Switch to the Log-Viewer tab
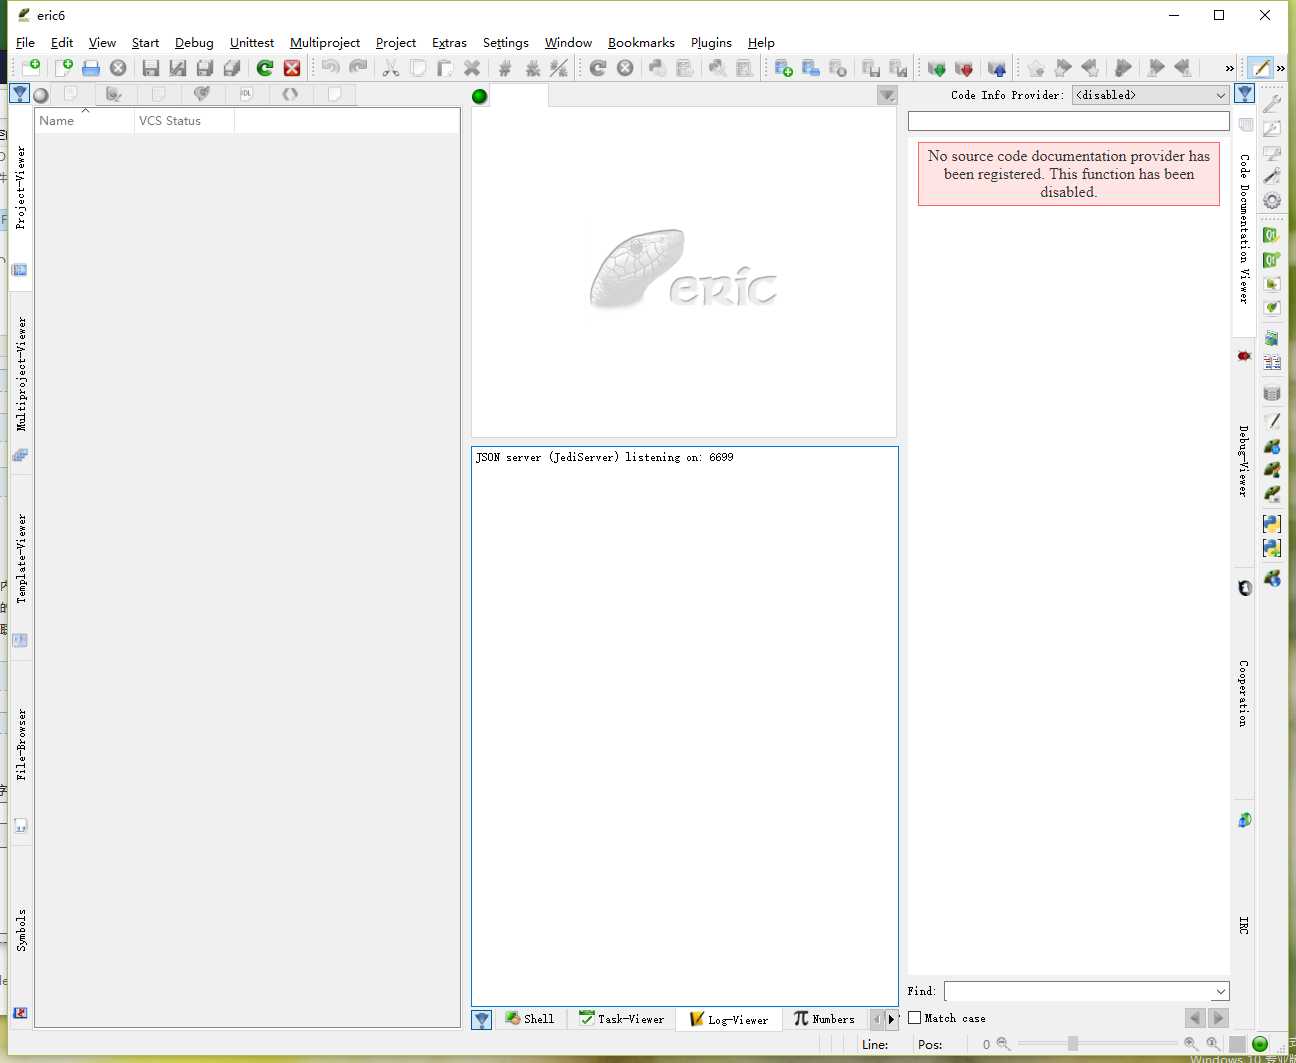 729,1019
